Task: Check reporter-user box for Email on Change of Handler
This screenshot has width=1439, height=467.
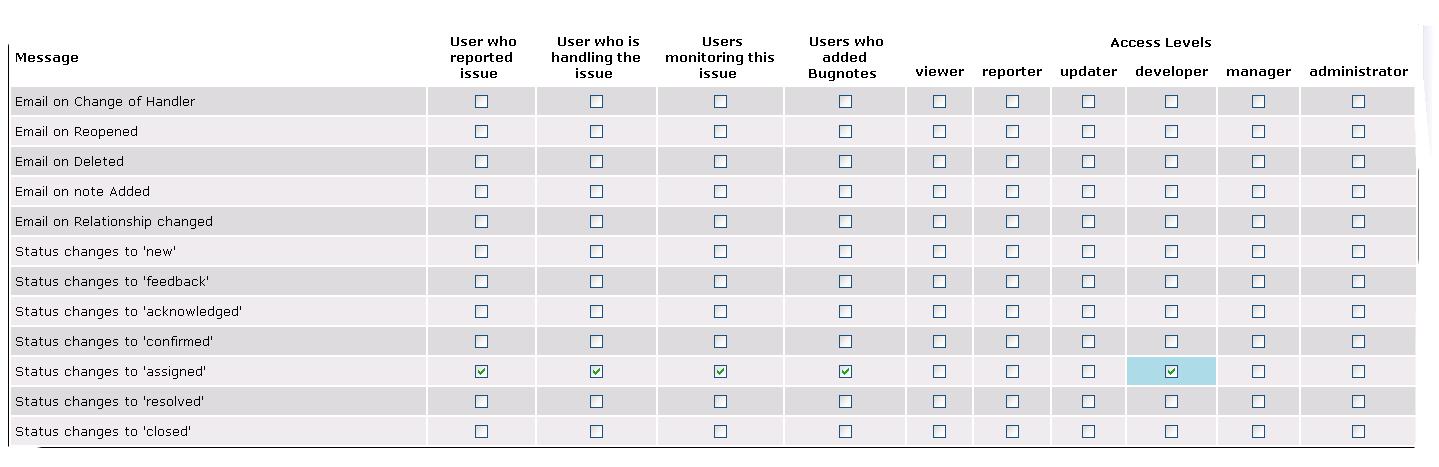Action: click(x=481, y=101)
